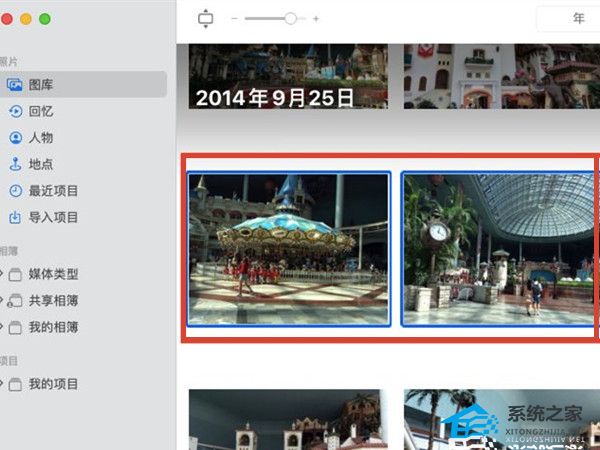This screenshot has width=600, height=450.
Task: Open 回忆 in the sidebar
Action: (41, 111)
